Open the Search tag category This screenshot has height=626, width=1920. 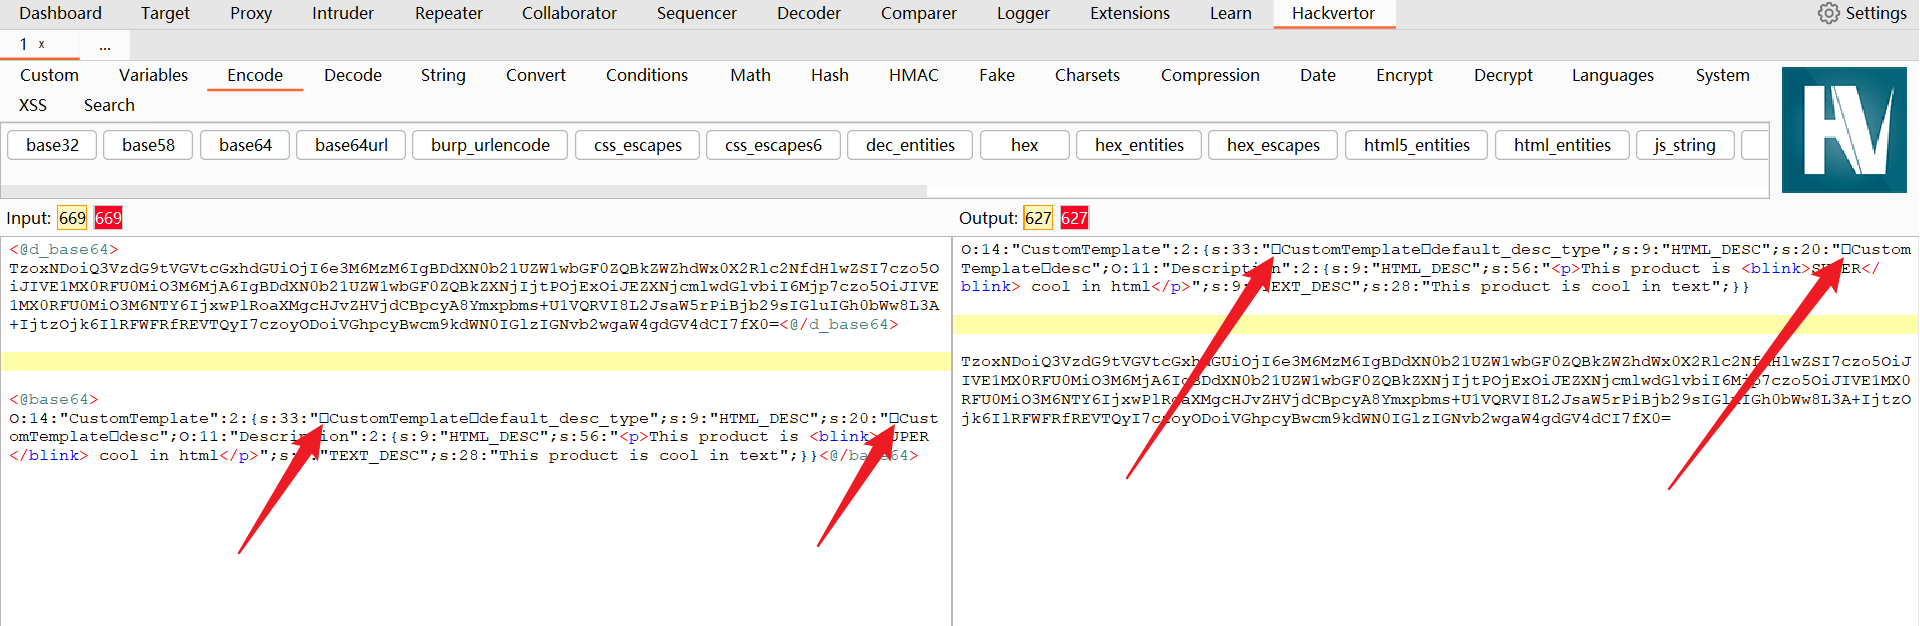click(x=109, y=105)
